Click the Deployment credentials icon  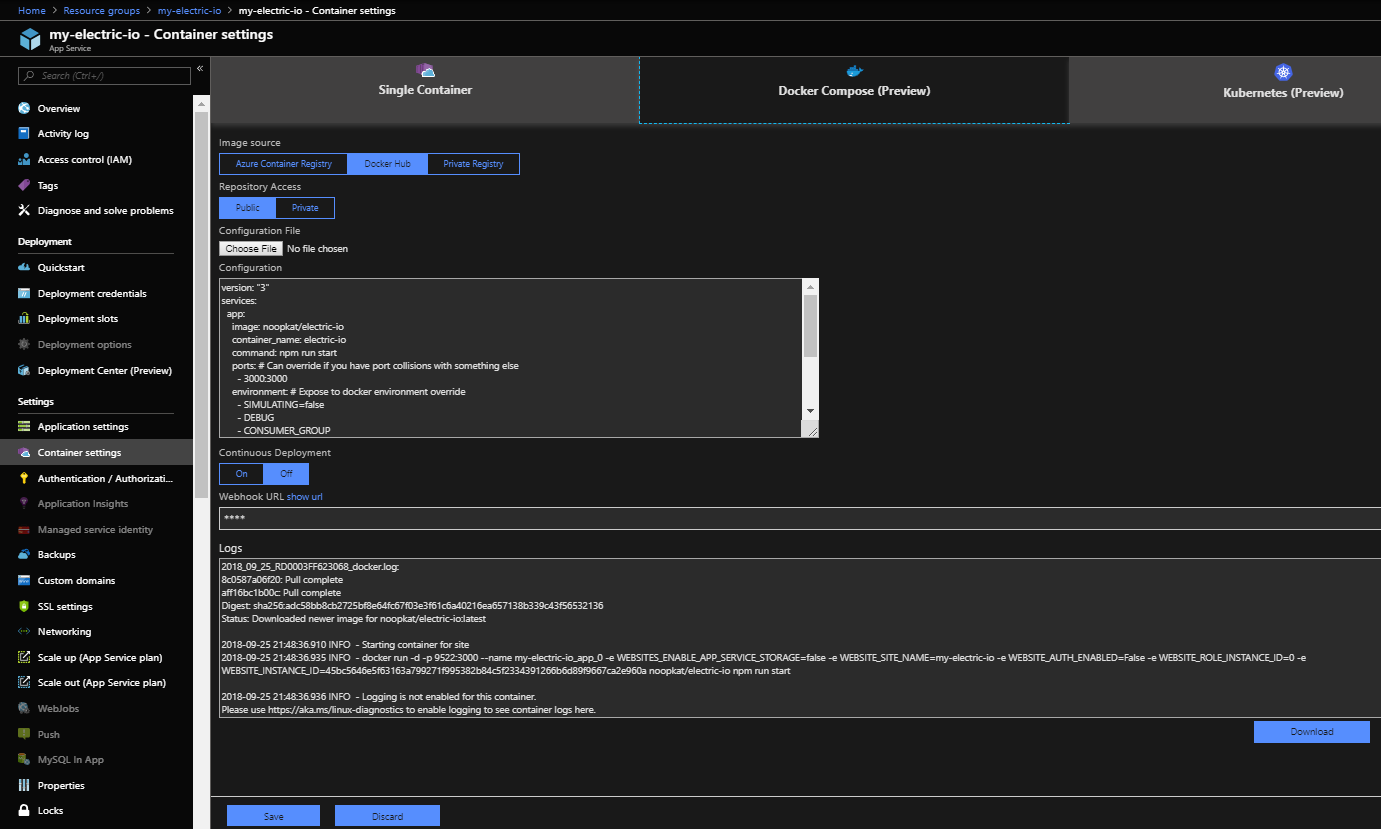24,294
